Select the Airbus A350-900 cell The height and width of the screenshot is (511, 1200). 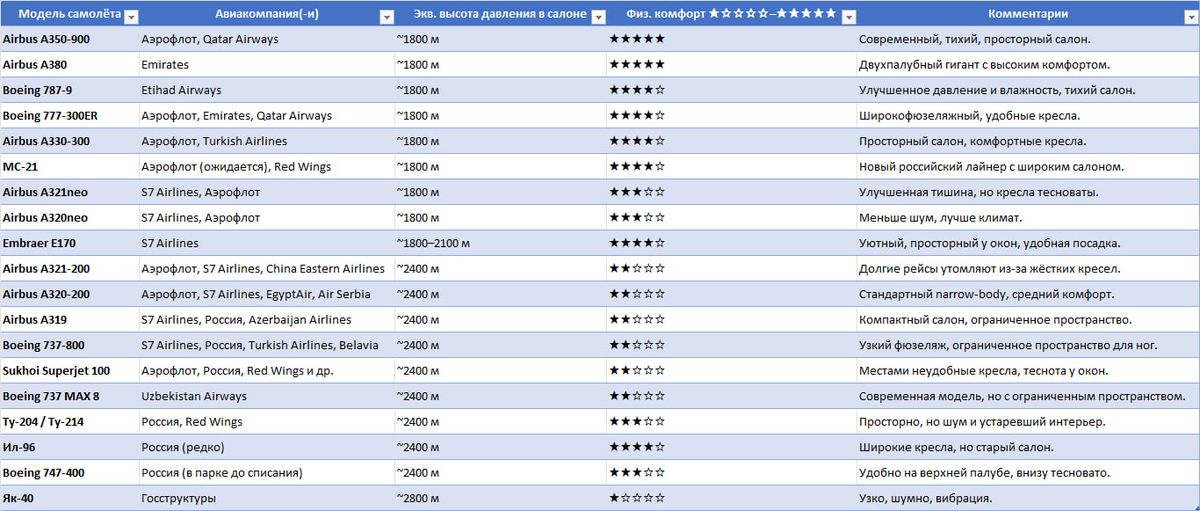tap(69, 39)
